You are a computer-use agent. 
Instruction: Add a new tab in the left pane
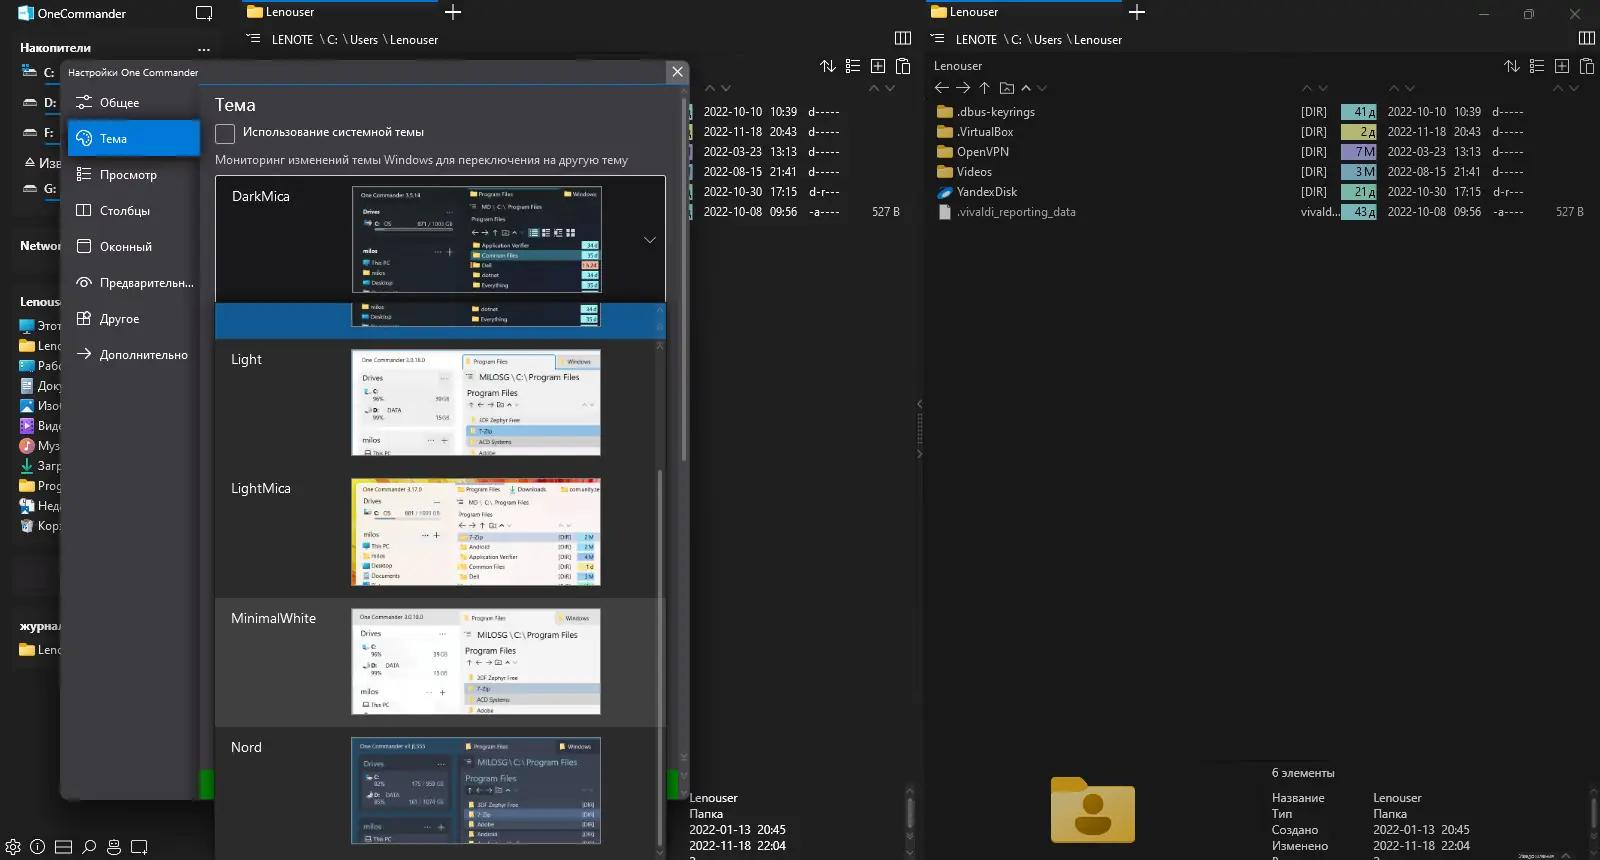(x=453, y=12)
